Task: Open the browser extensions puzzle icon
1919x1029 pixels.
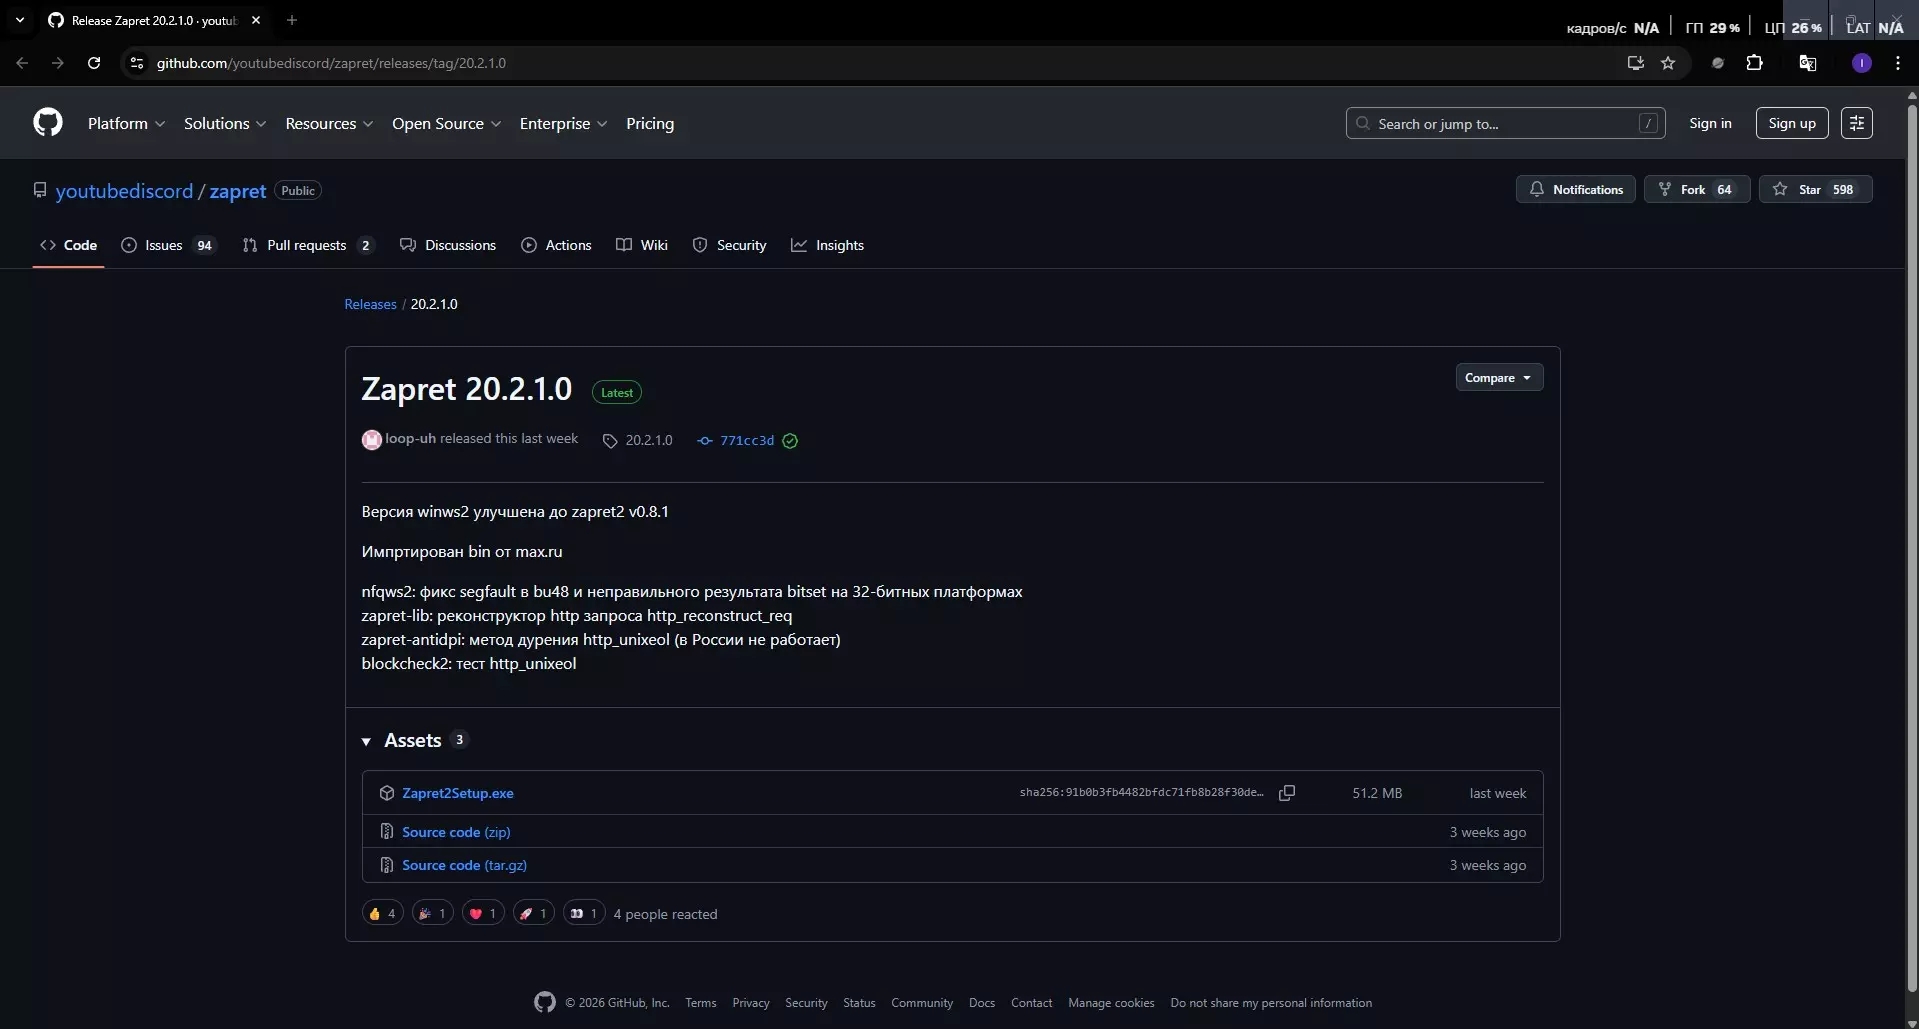Action: coord(1754,63)
